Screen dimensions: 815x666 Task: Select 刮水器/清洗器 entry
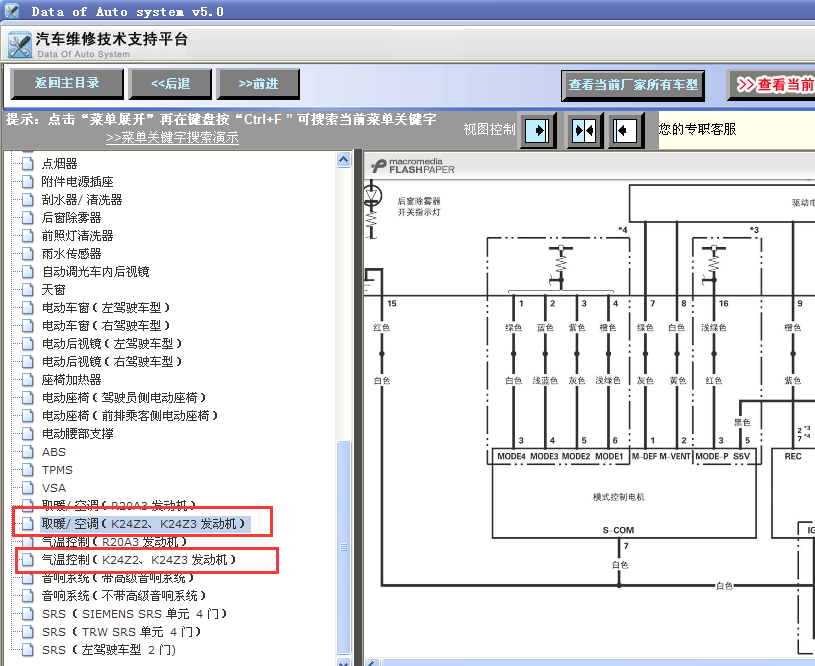pyautogui.click(x=82, y=200)
